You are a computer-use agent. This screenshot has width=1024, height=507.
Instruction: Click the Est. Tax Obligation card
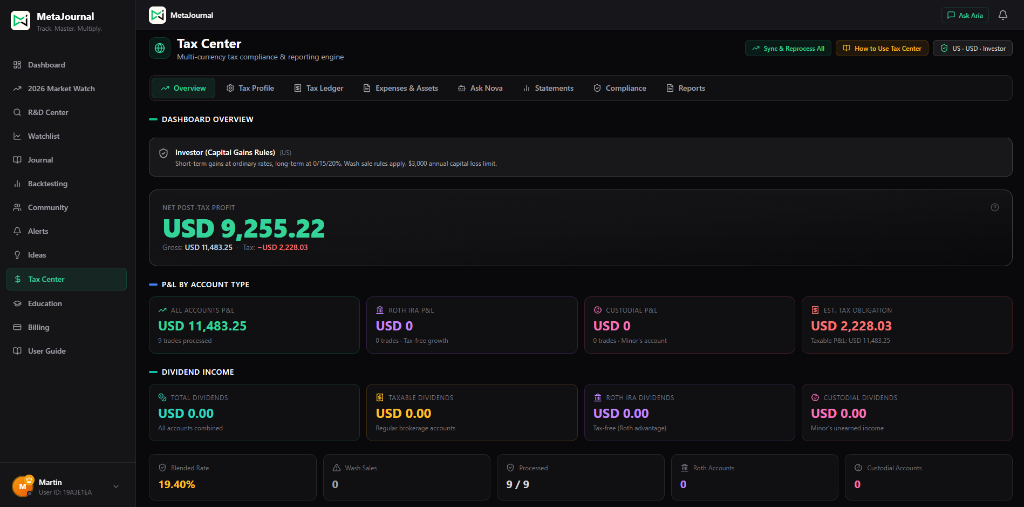pyautogui.click(x=907, y=325)
